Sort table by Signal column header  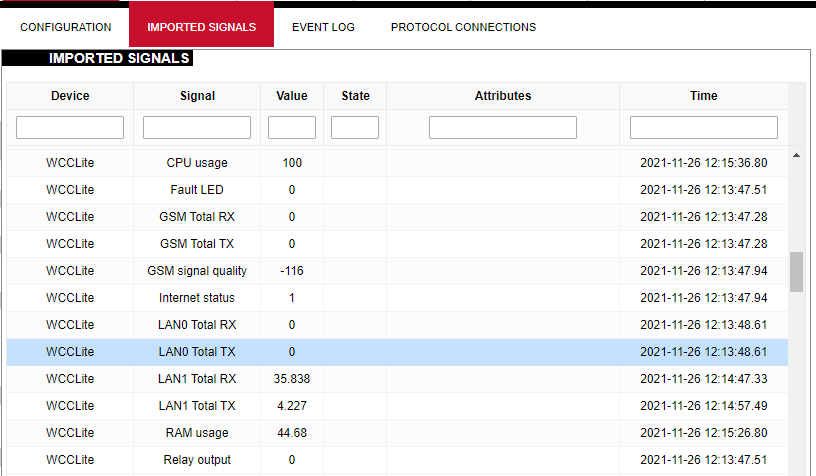click(x=197, y=96)
